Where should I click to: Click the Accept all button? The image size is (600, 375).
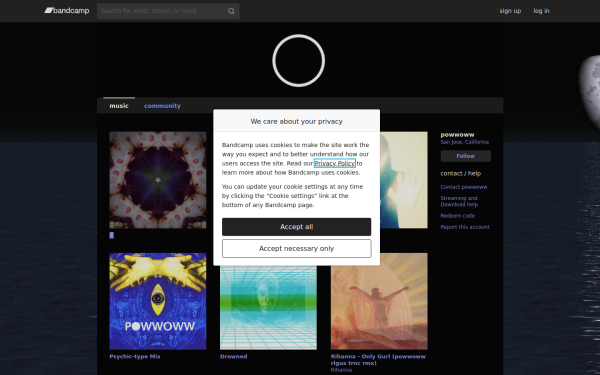tap(297, 227)
